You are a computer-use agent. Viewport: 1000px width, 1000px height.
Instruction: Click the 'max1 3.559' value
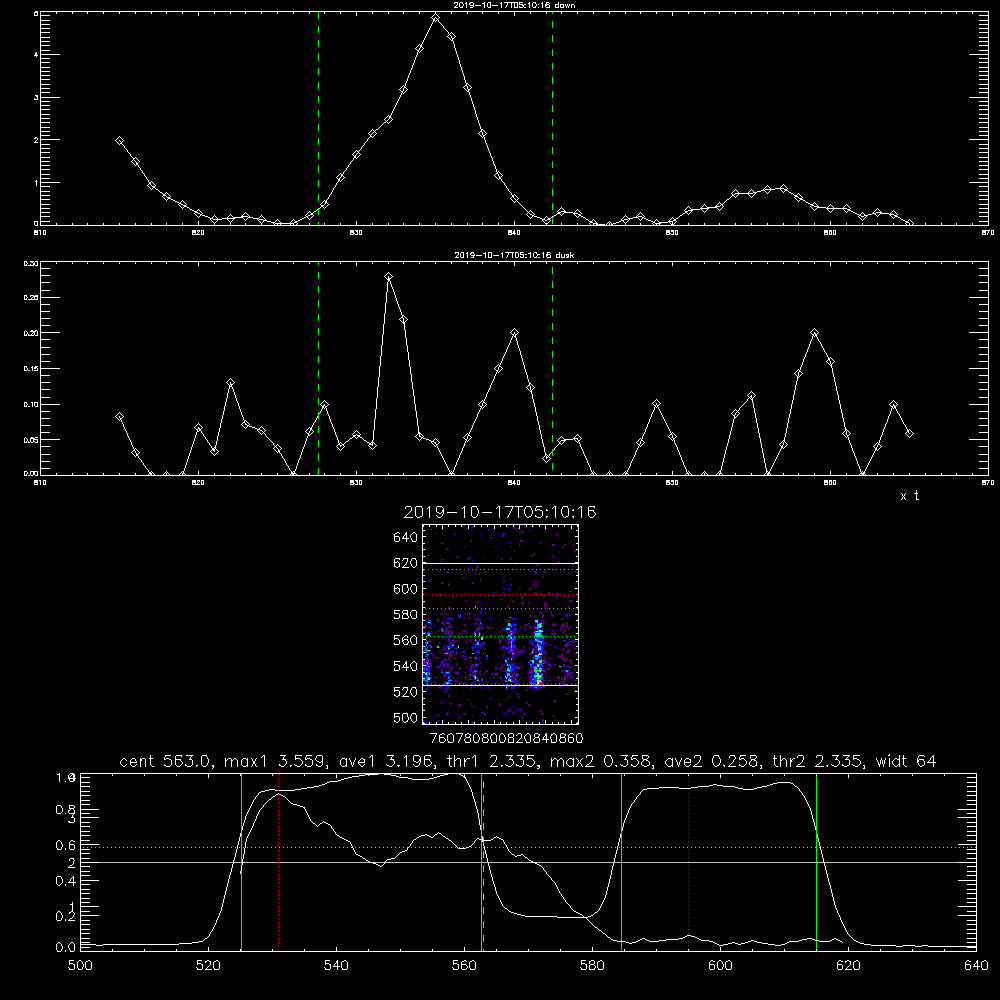(x=274, y=761)
